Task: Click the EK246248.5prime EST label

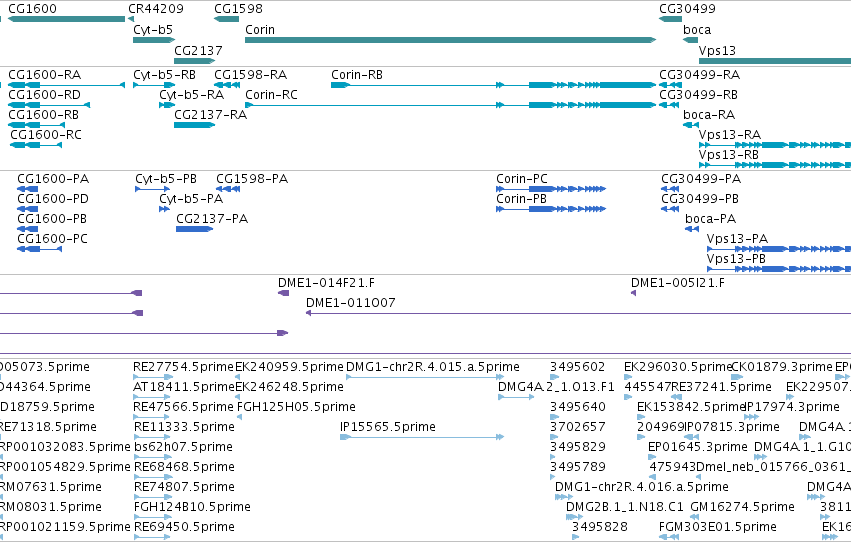Action: tap(289, 387)
